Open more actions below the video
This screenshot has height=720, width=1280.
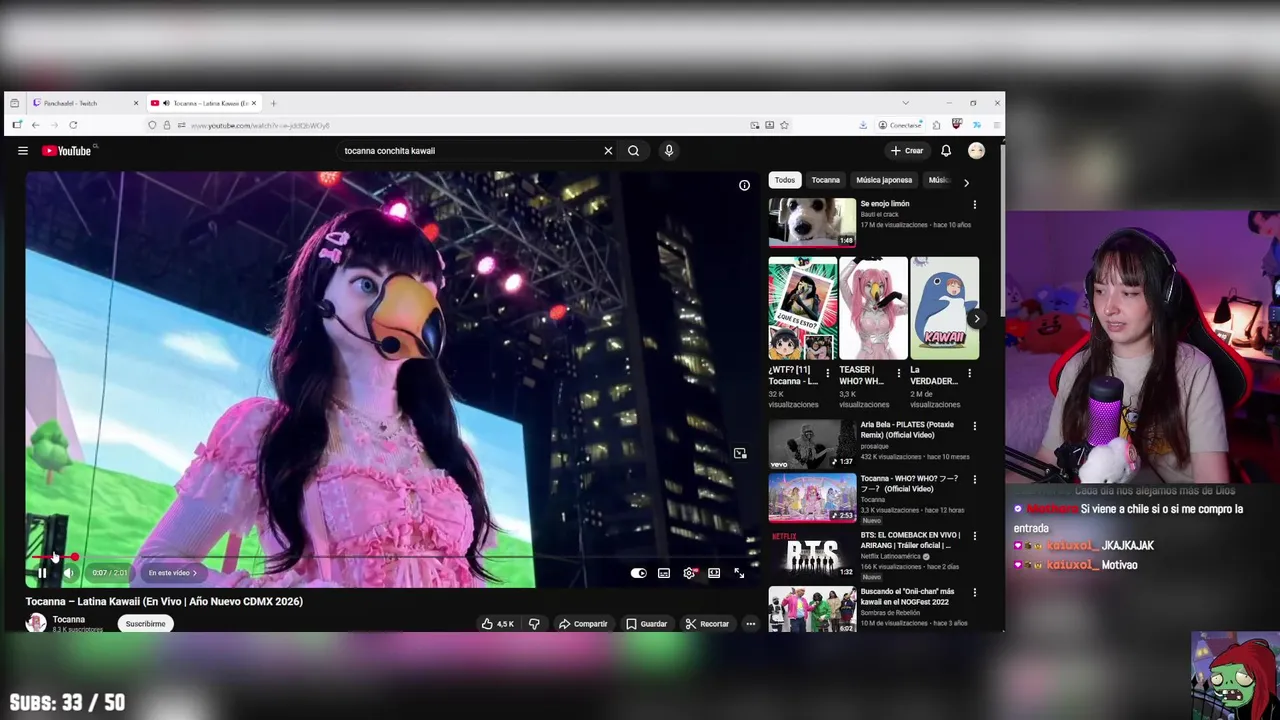tap(750, 624)
